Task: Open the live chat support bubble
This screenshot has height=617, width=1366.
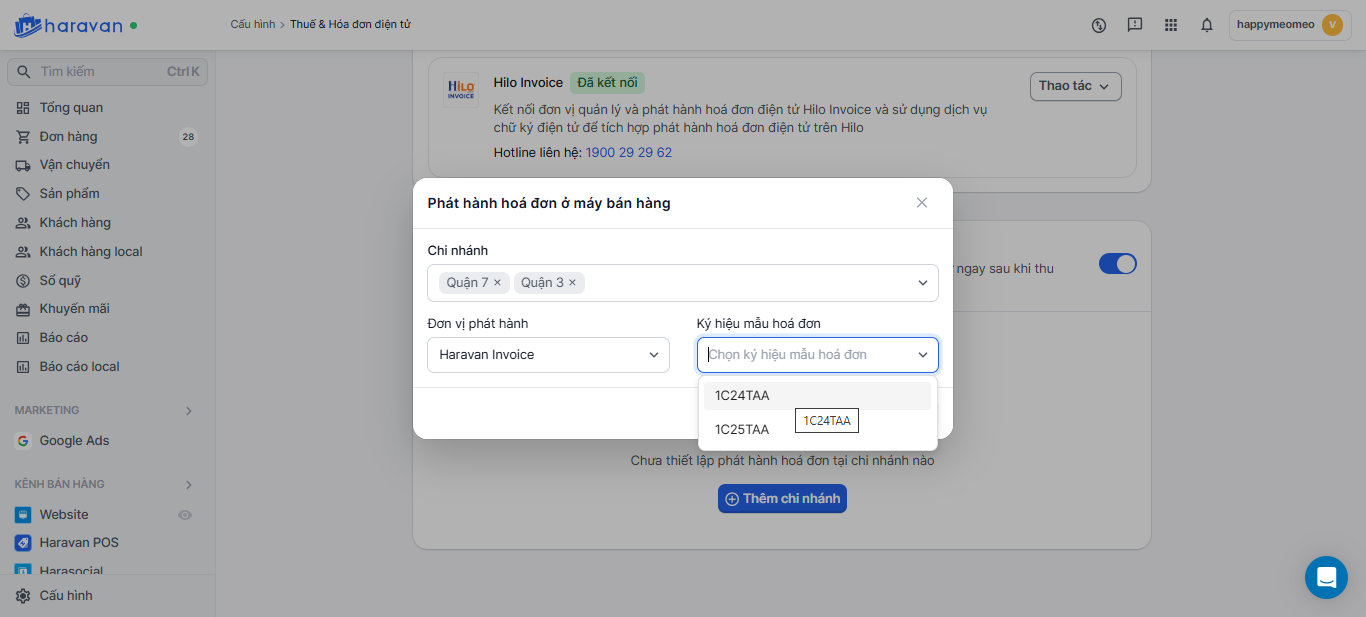Action: tap(1326, 577)
